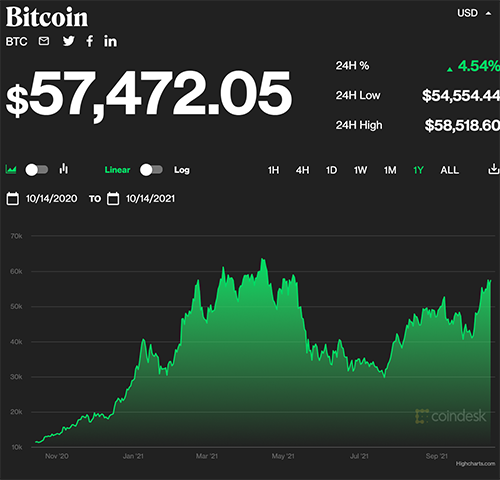Click the 10k y-axis label
Screen dimensions: 500x480
click(17, 447)
